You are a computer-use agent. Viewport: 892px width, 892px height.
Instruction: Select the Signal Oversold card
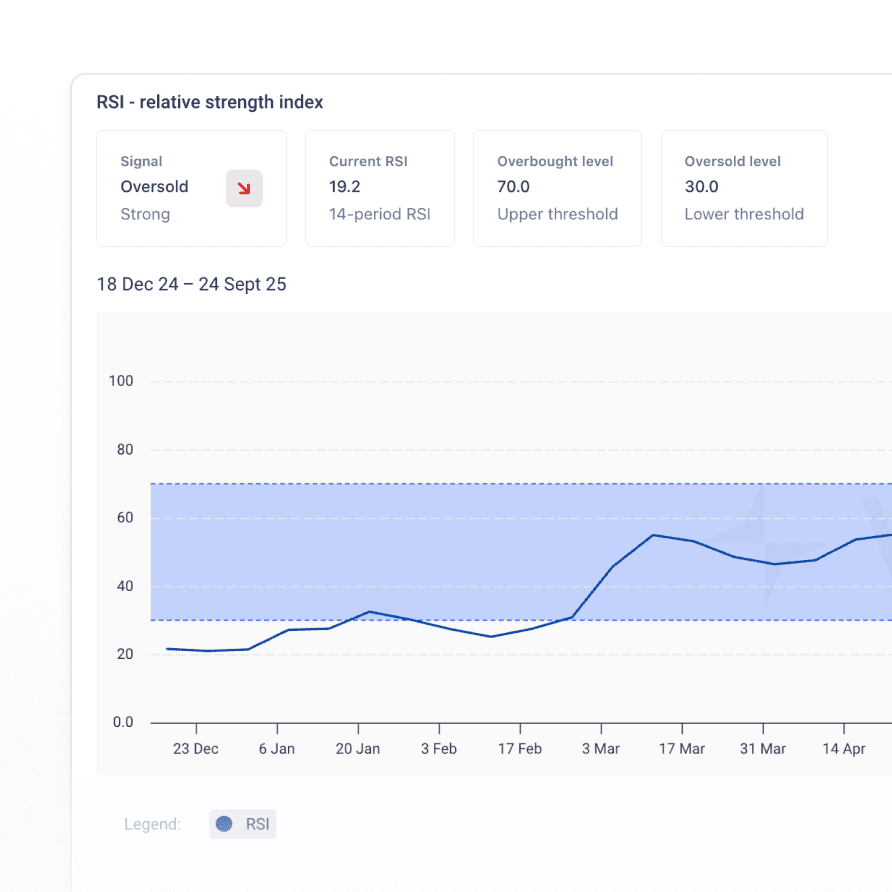pos(191,188)
